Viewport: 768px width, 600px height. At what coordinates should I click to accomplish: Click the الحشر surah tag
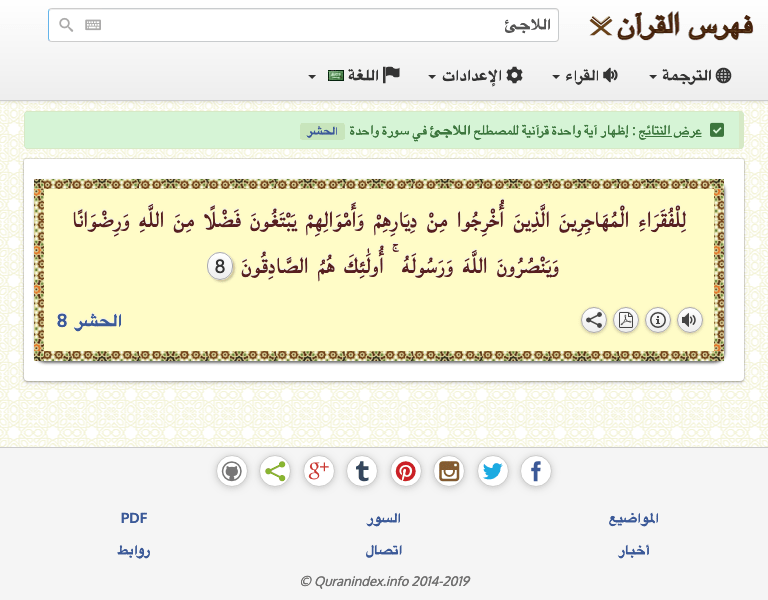[x=322, y=131]
